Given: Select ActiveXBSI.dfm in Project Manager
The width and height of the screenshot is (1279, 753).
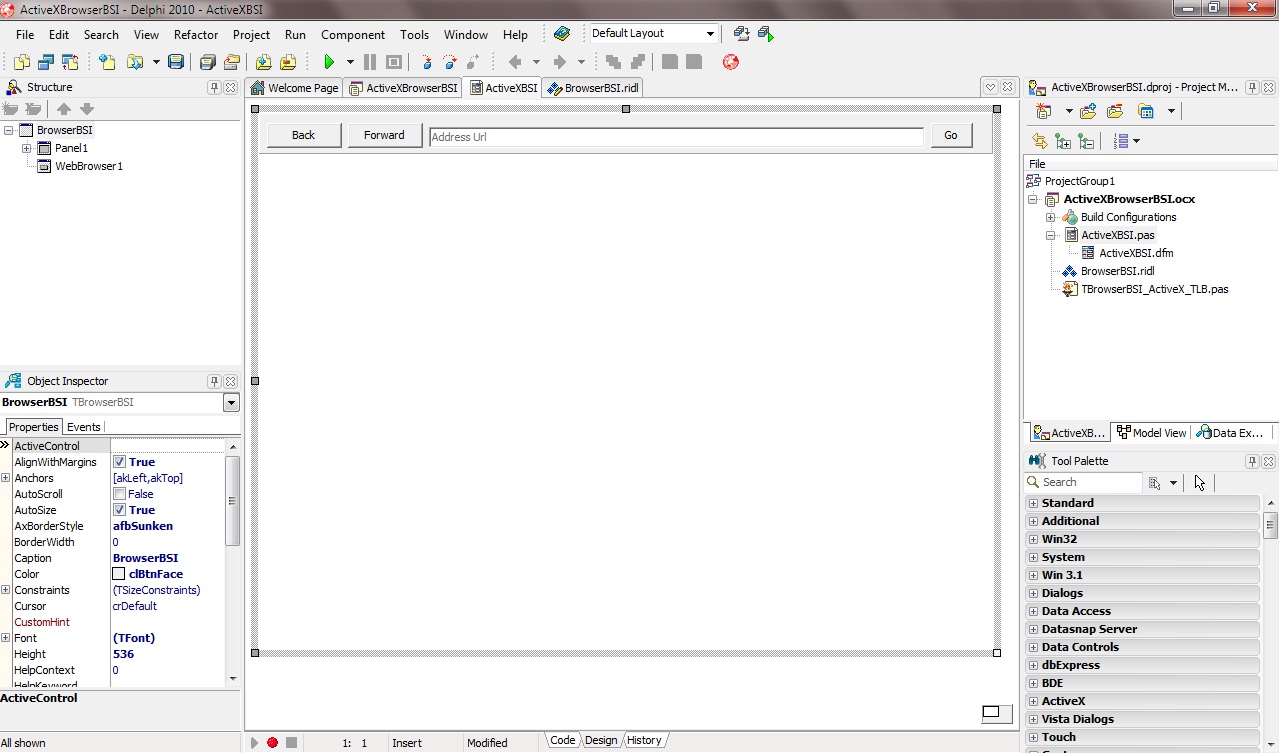Looking at the screenshot, I should tap(1136, 253).
